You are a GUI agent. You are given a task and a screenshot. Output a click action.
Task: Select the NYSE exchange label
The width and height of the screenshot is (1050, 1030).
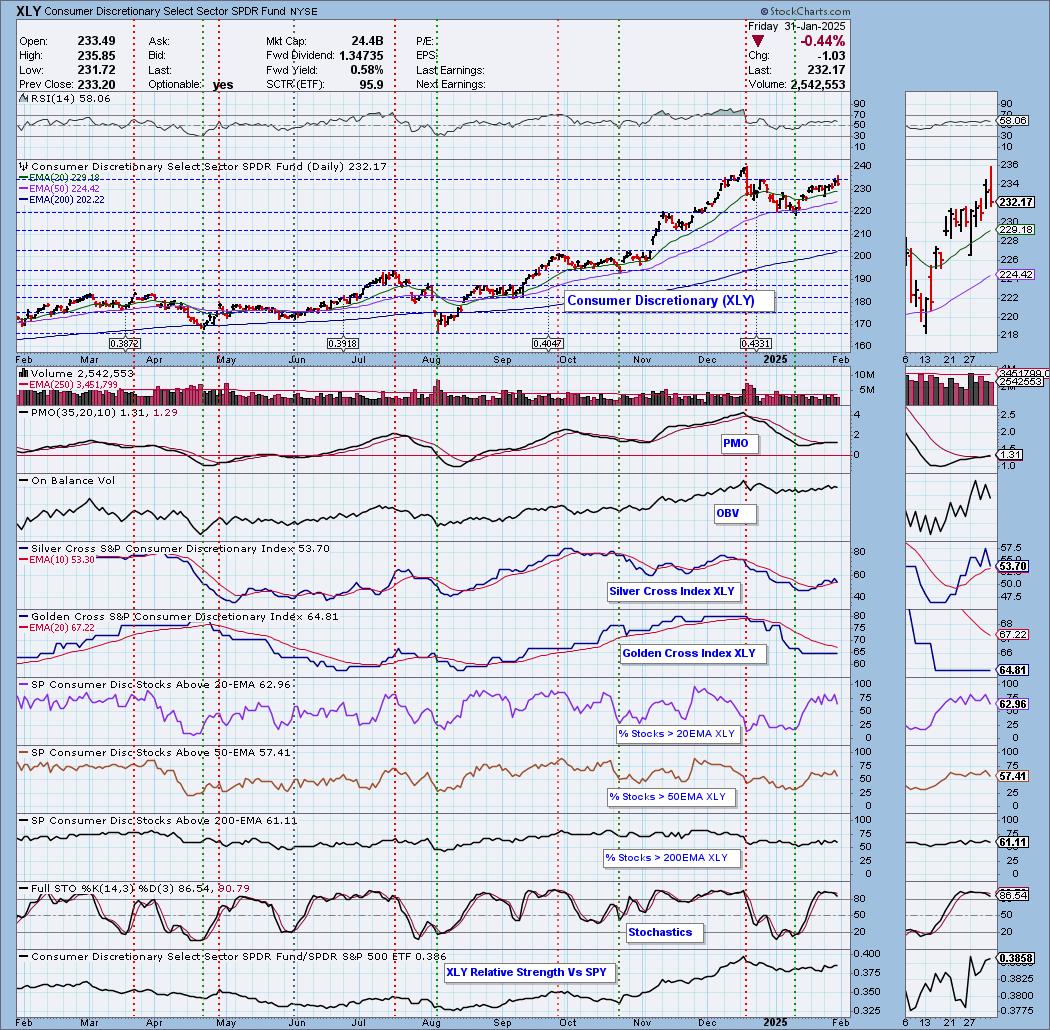coord(305,11)
